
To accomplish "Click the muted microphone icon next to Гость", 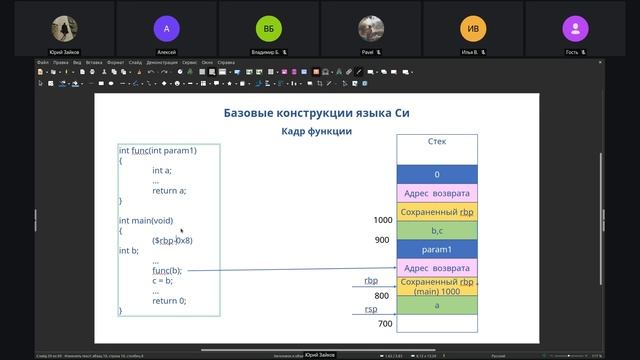I will (x=584, y=52).
